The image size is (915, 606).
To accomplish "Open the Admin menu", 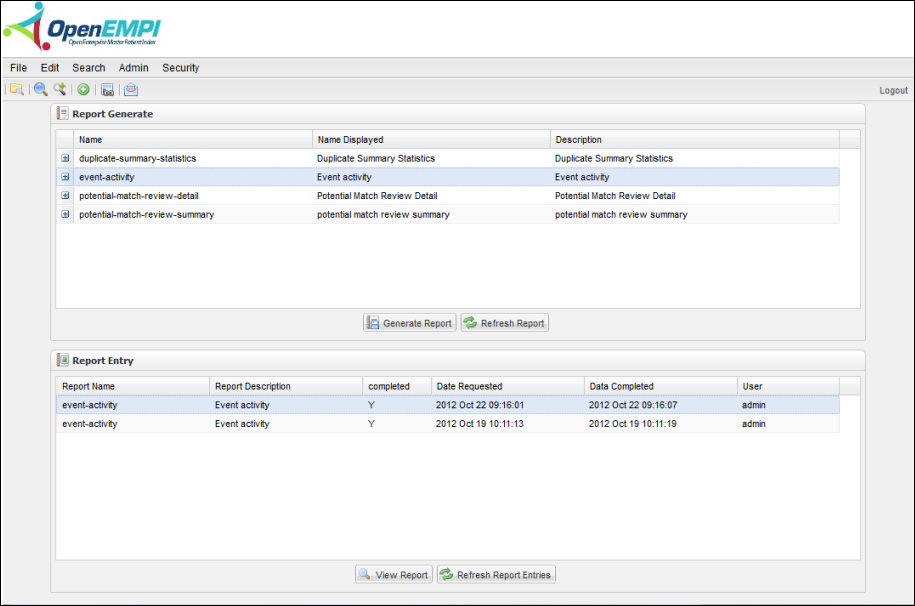I will [x=134, y=68].
